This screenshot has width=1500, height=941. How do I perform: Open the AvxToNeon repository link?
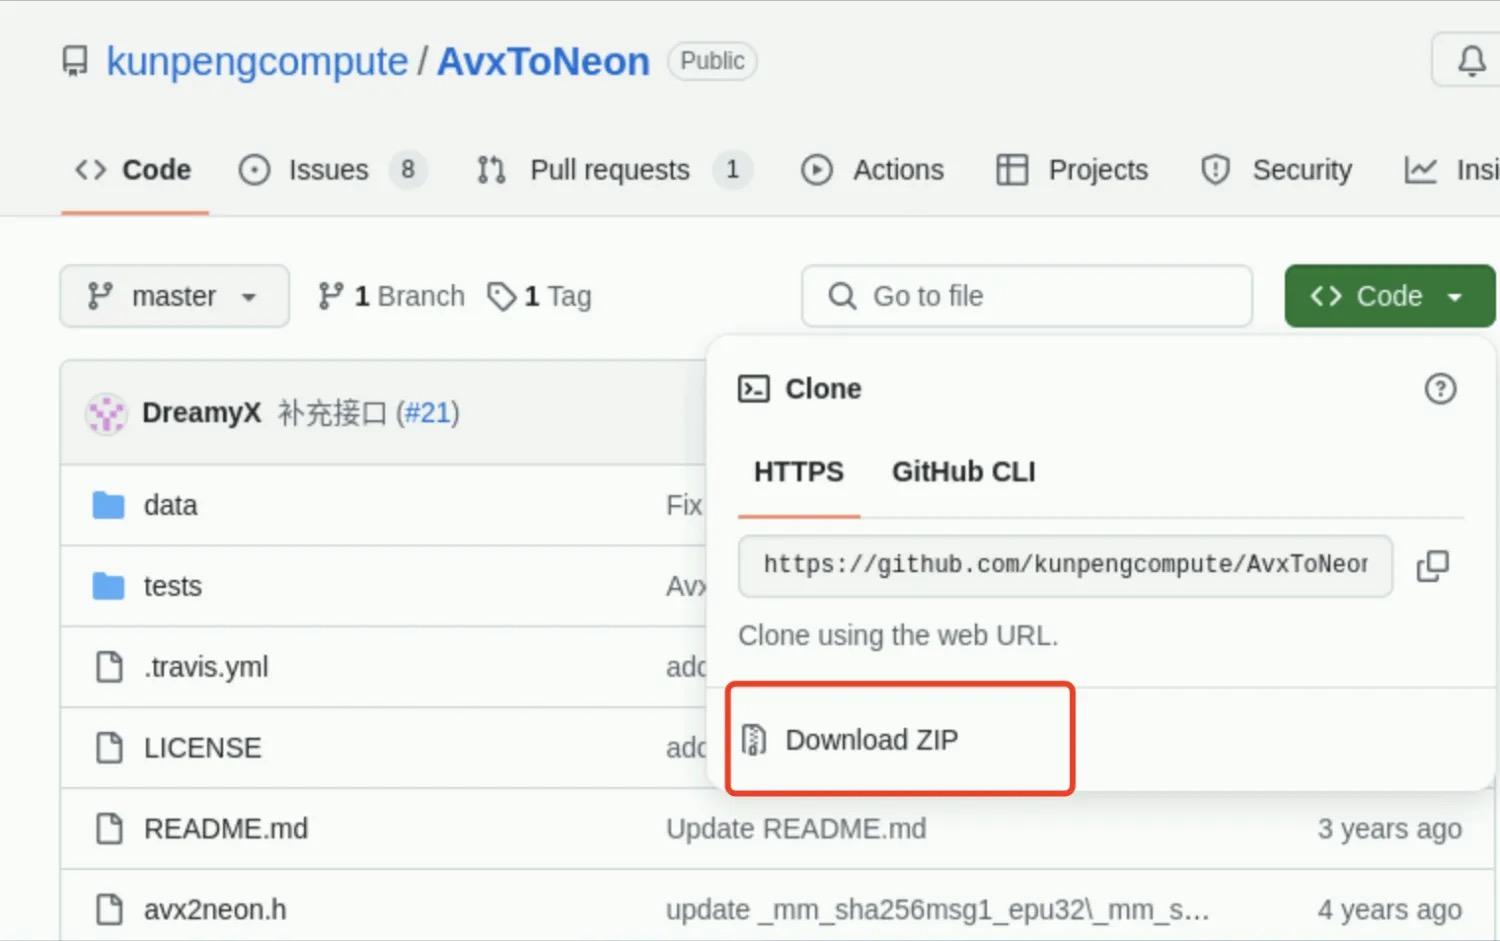pyautogui.click(x=544, y=62)
